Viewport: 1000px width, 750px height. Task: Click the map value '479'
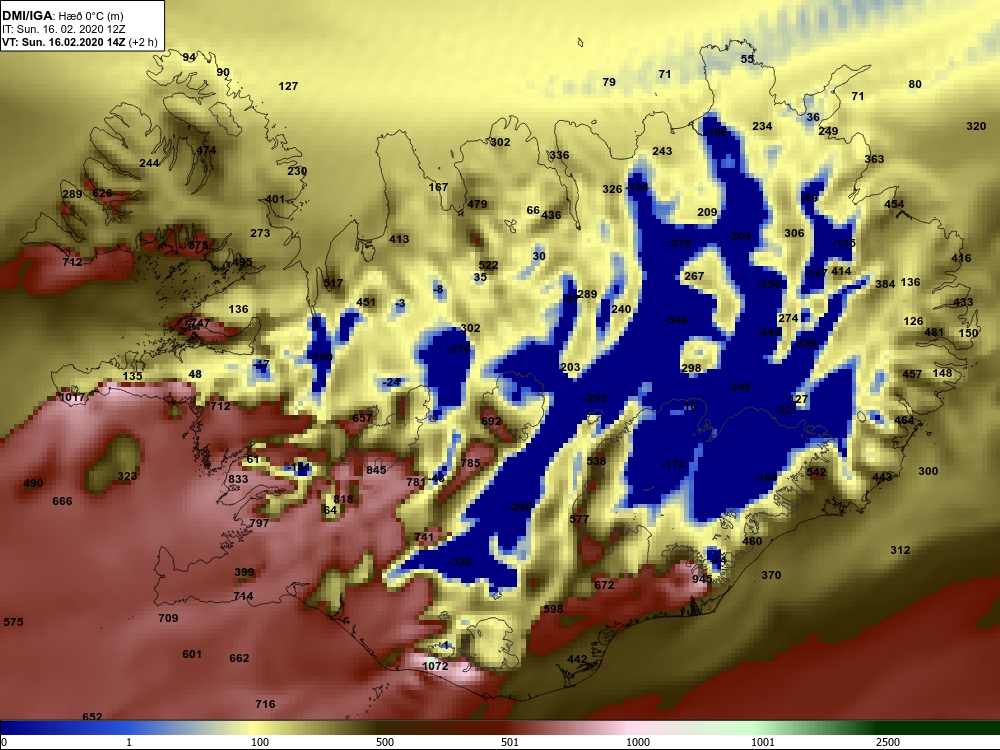(477, 205)
